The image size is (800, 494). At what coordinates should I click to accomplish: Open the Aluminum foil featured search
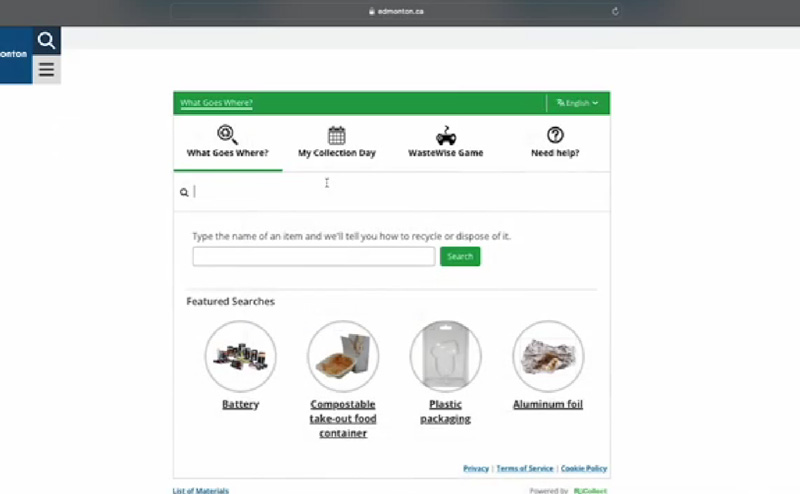[x=548, y=404]
